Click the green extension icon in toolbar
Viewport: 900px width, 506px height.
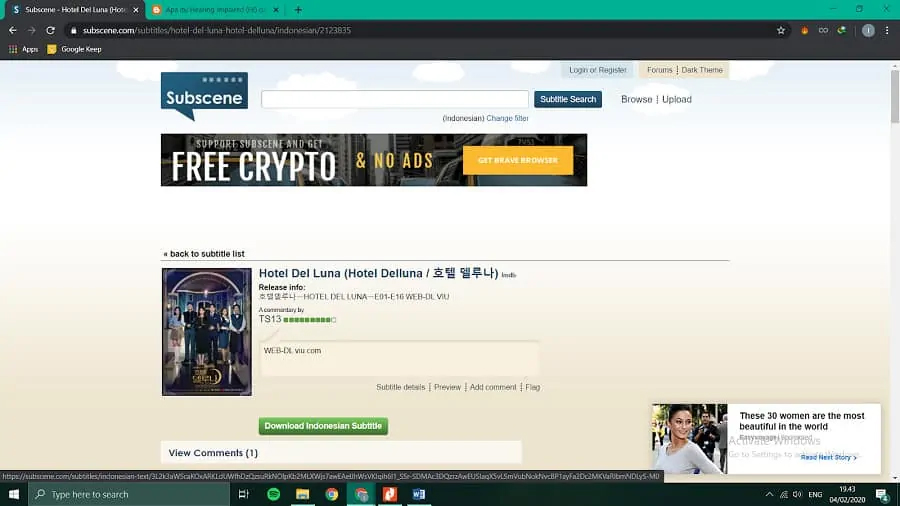tap(841, 30)
